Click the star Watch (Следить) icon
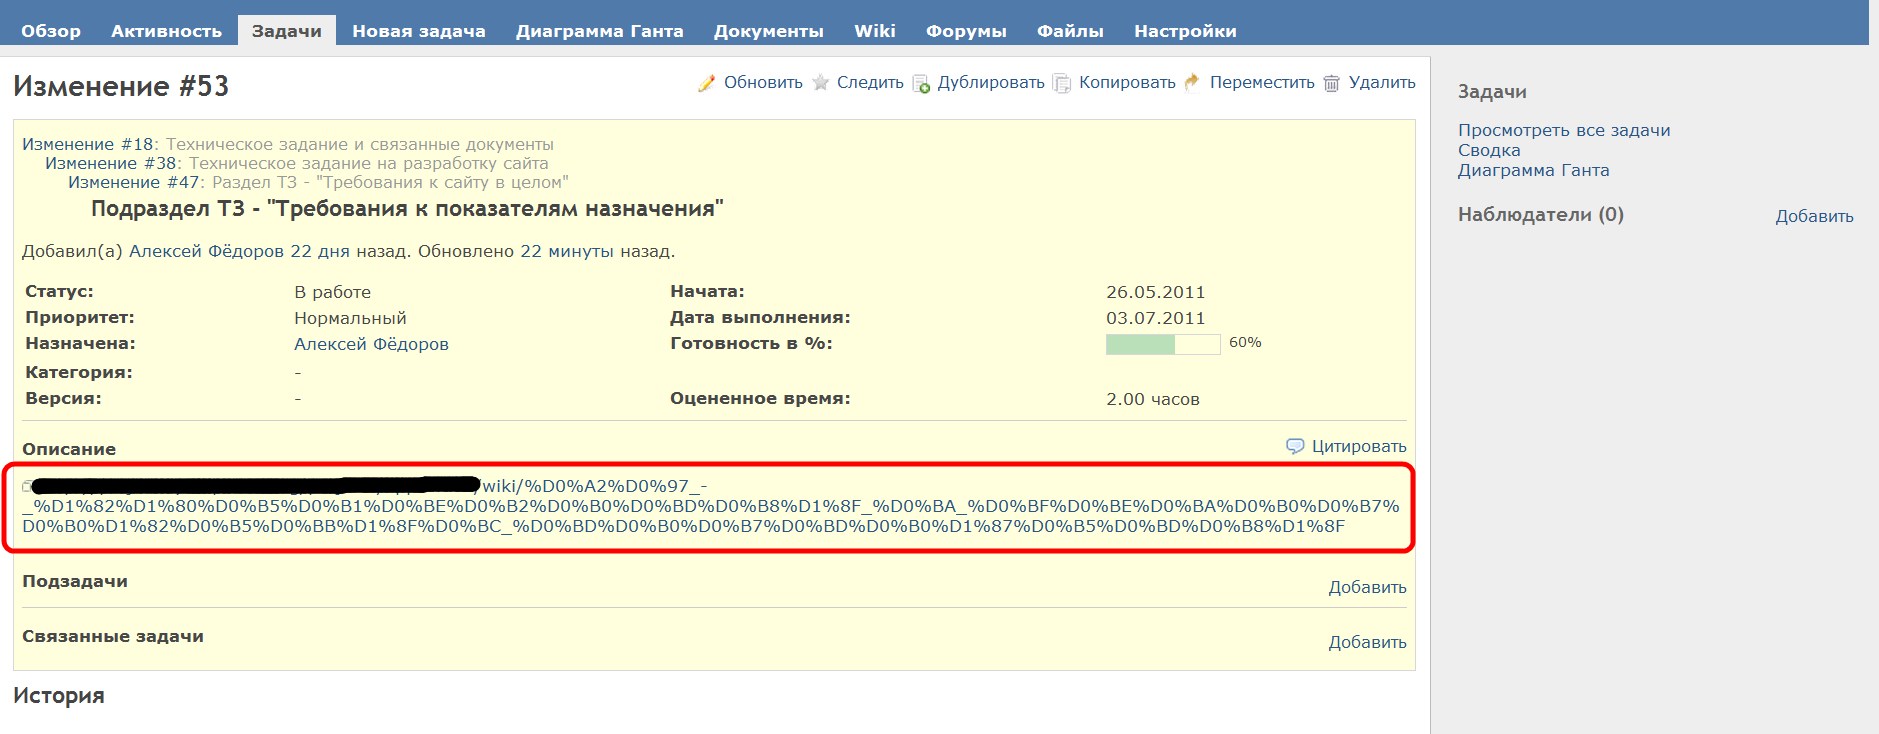Image resolution: width=1879 pixels, height=734 pixels. (821, 83)
